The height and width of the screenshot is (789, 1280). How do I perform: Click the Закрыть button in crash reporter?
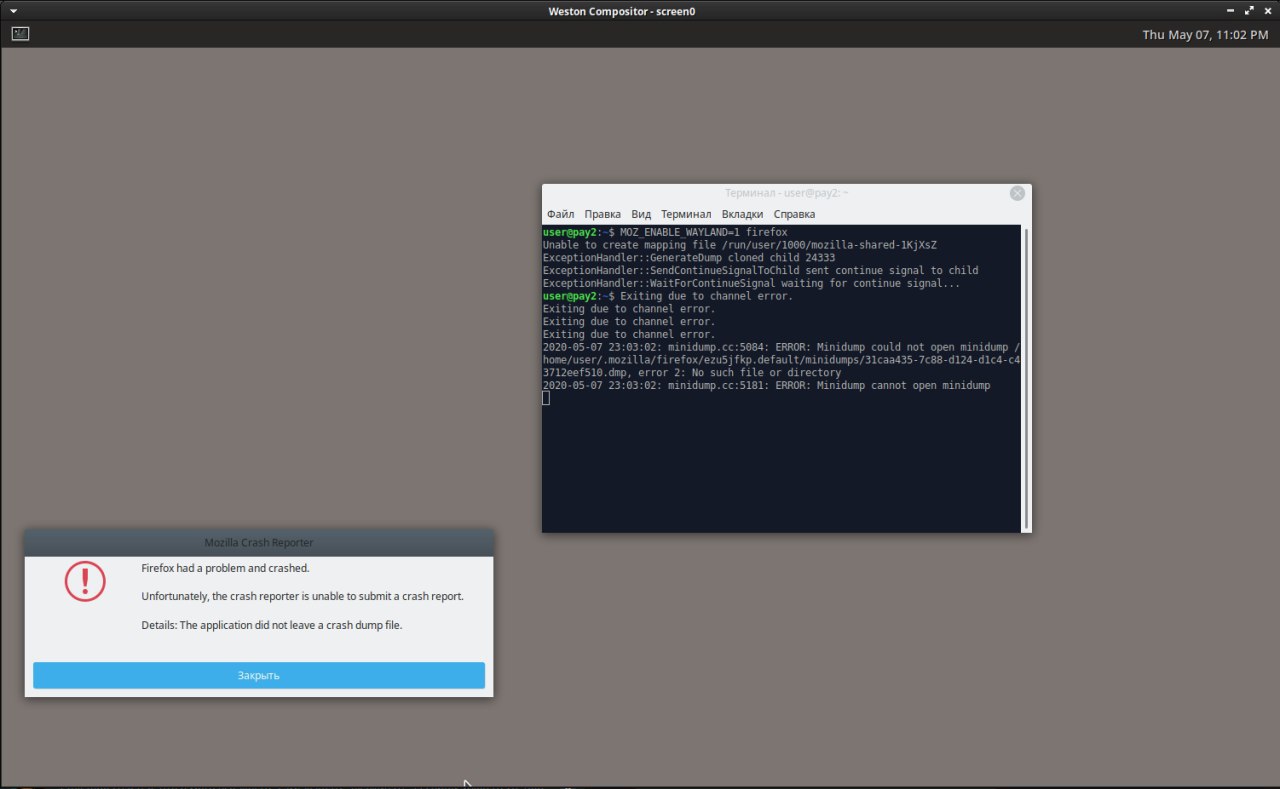[259, 675]
